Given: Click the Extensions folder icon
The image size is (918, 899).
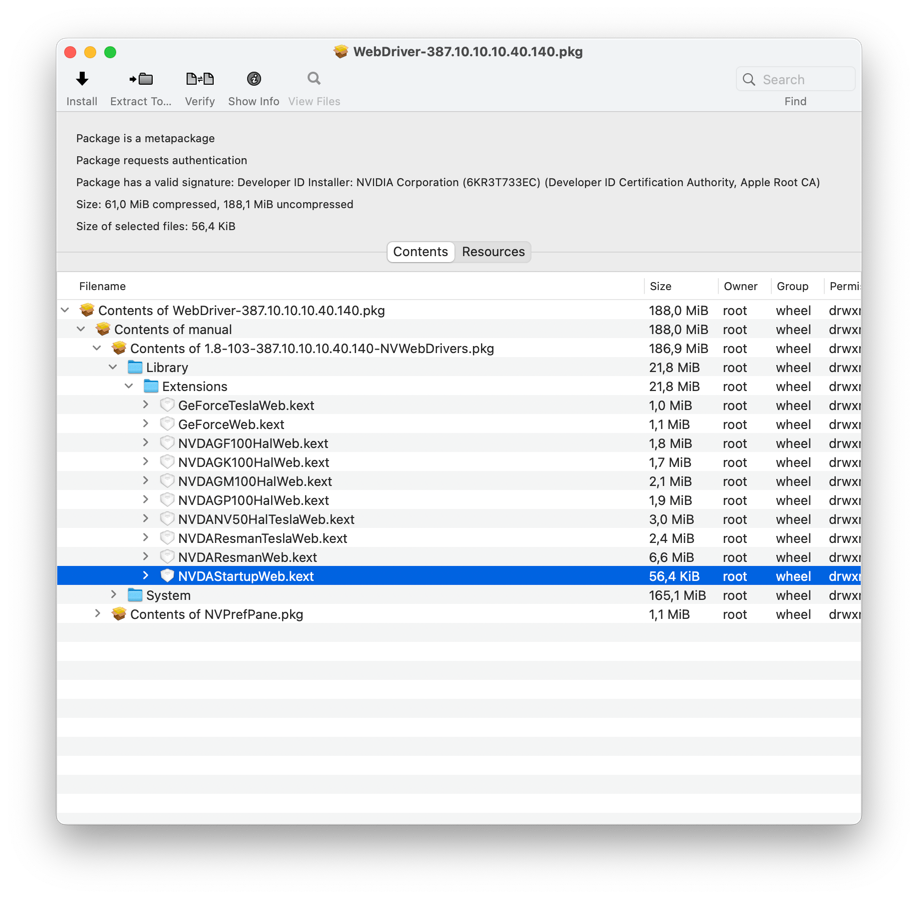Looking at the screenshot, I should (151, 386).
